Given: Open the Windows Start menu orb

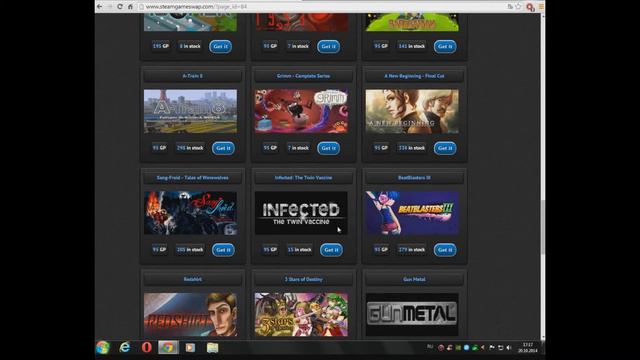Looking at the screenshot, I should (103, 347).
